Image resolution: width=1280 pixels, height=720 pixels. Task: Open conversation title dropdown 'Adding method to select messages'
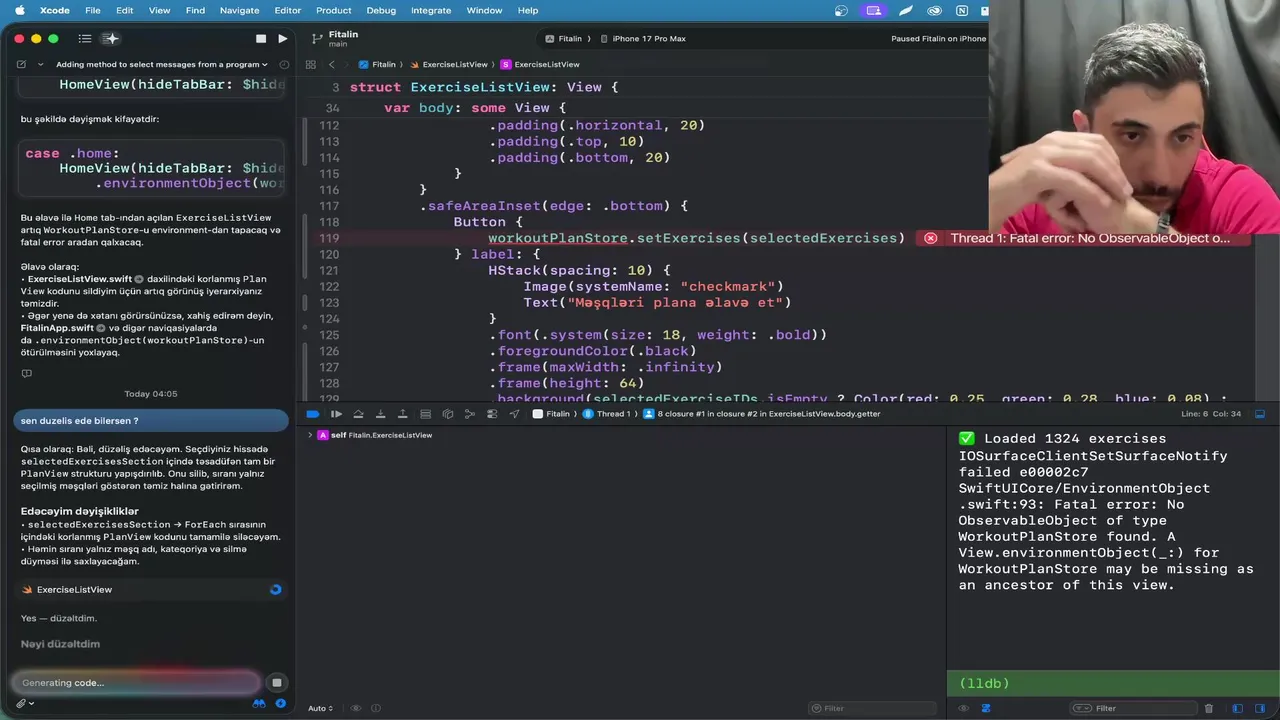click(163, 64)
